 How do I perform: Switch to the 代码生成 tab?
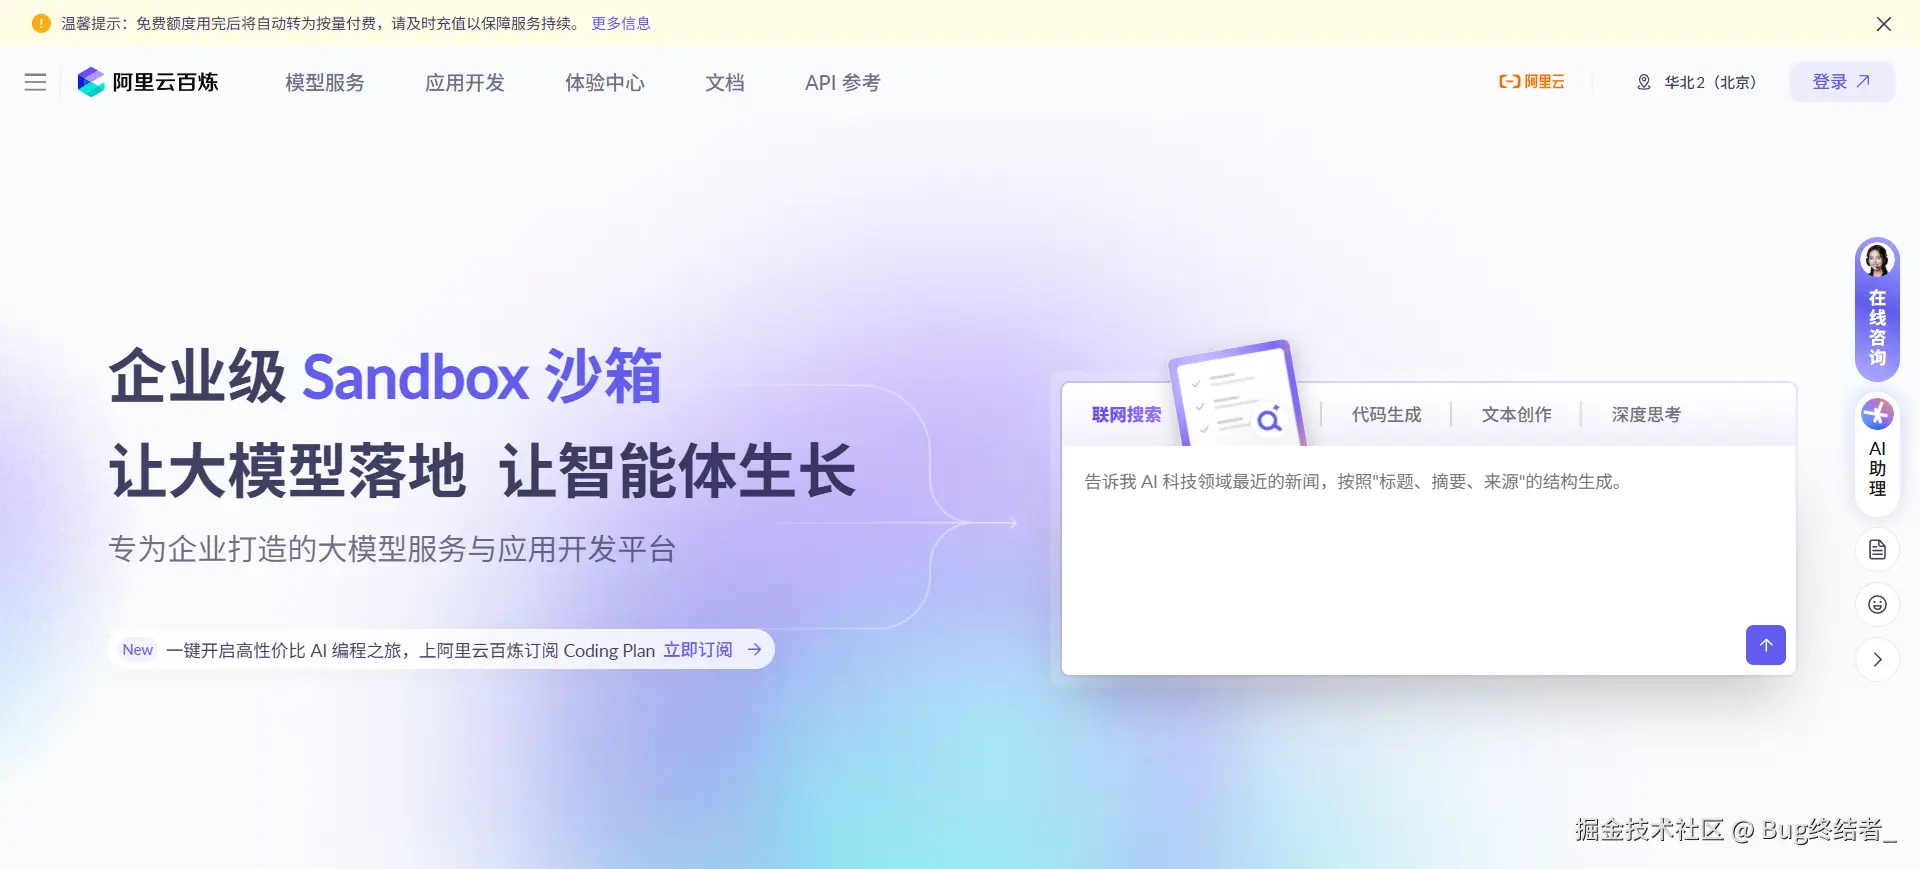click(x=1387, y=414)
